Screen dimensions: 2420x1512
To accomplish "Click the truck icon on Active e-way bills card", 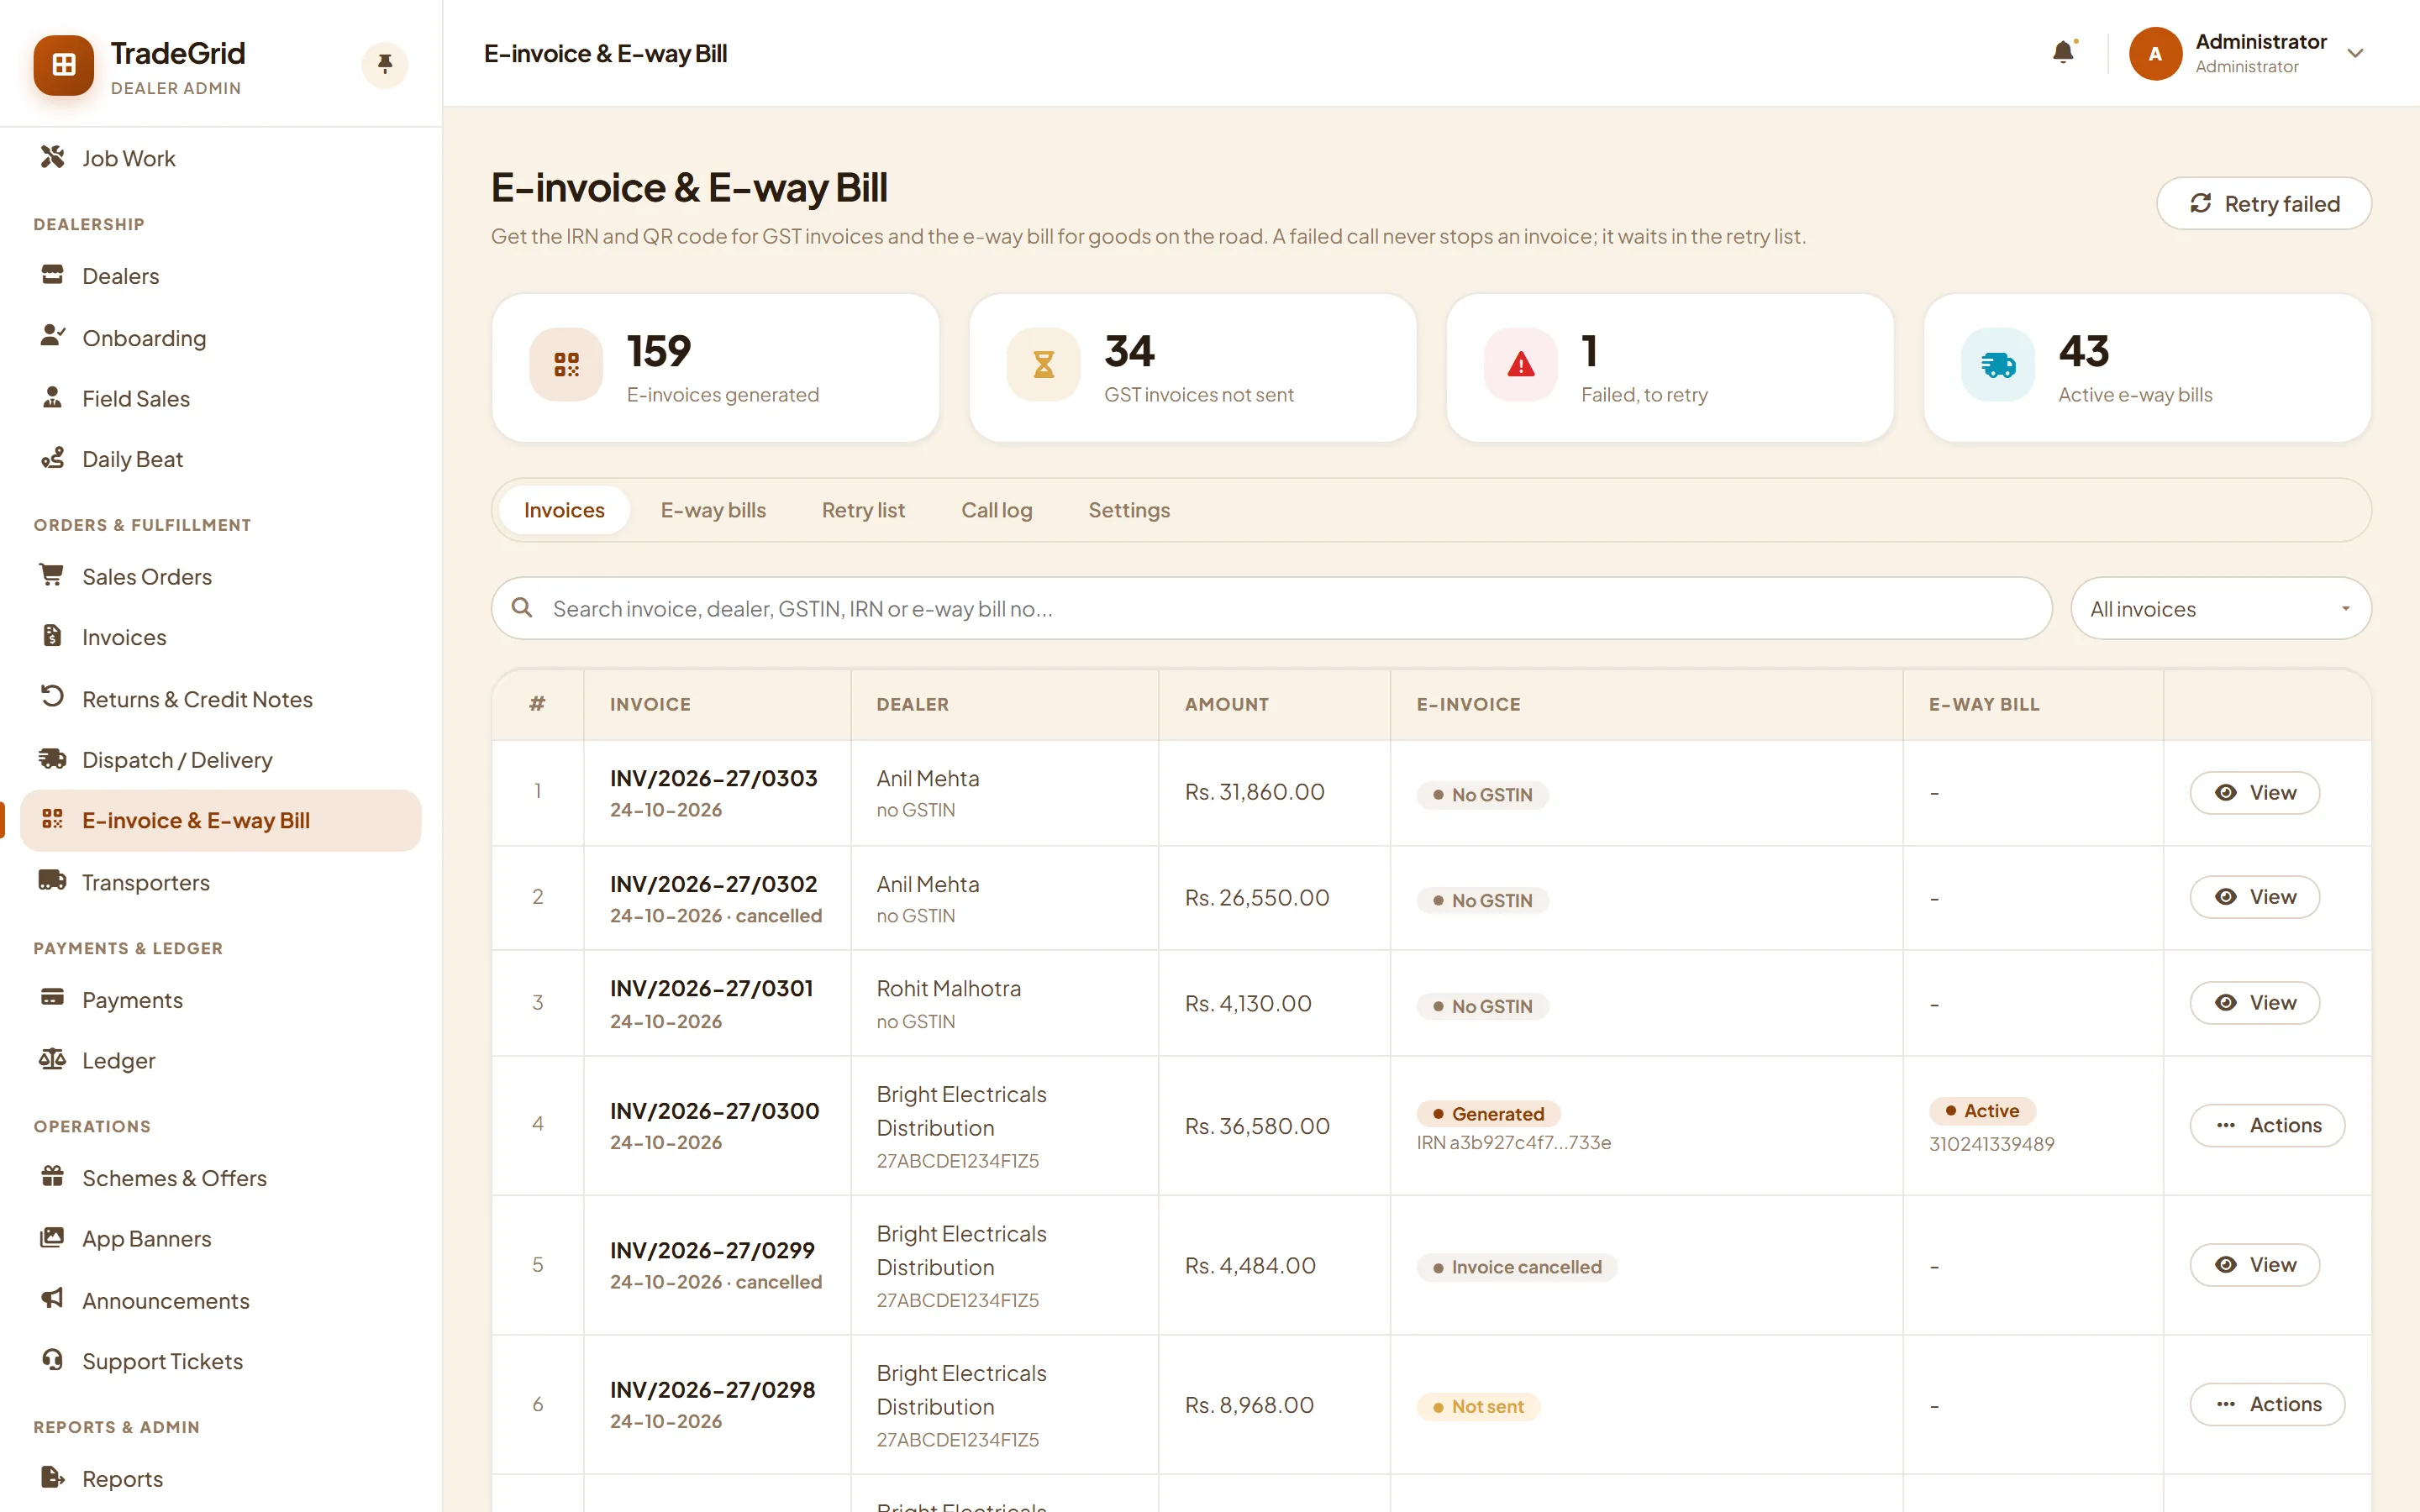I will (x=1998, y=365).
